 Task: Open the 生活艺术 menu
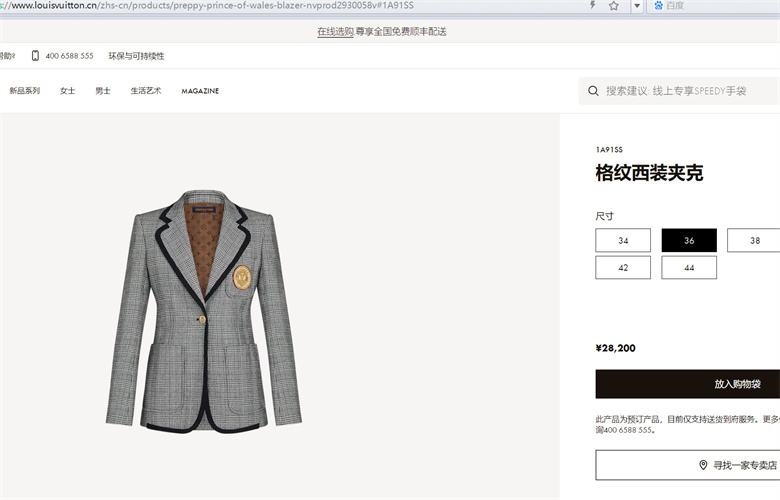tap(146, 91)
